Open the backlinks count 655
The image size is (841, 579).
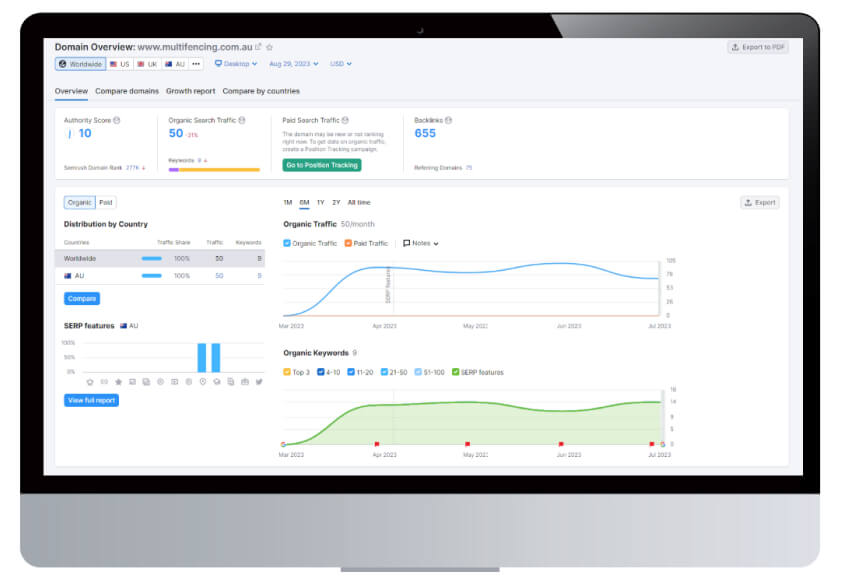coord(425,133)
